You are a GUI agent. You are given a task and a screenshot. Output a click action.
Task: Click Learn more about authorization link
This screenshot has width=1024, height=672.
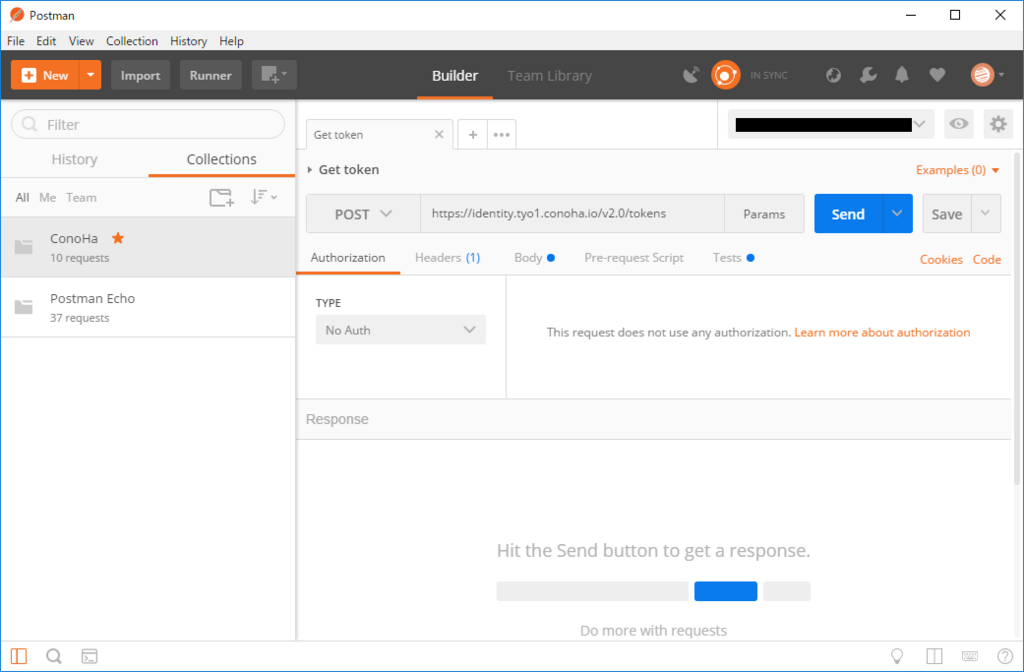[882, 332]
